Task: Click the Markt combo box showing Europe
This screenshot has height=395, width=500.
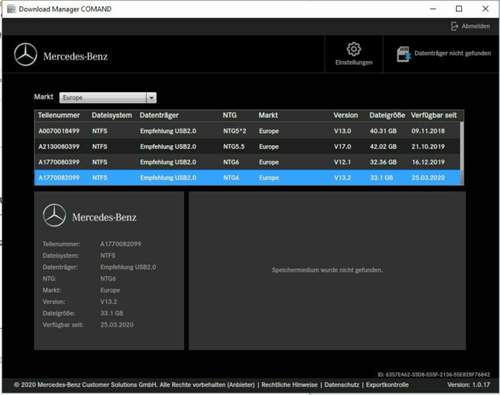Action: click(x=108, y=98)
